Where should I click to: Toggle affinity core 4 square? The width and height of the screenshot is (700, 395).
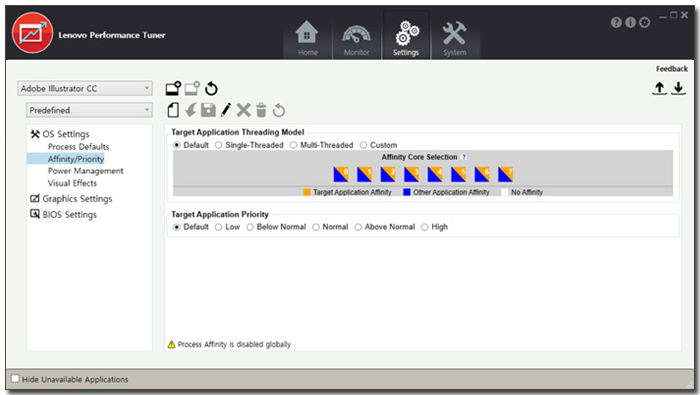[435, 175]
